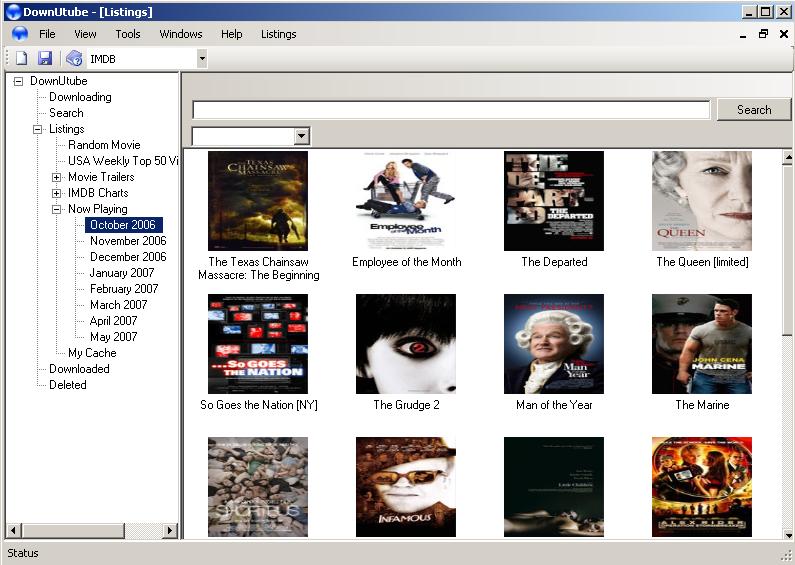Select the Search tree item
The height and width of the screenshot is (565, 795).
pos(66,113)
